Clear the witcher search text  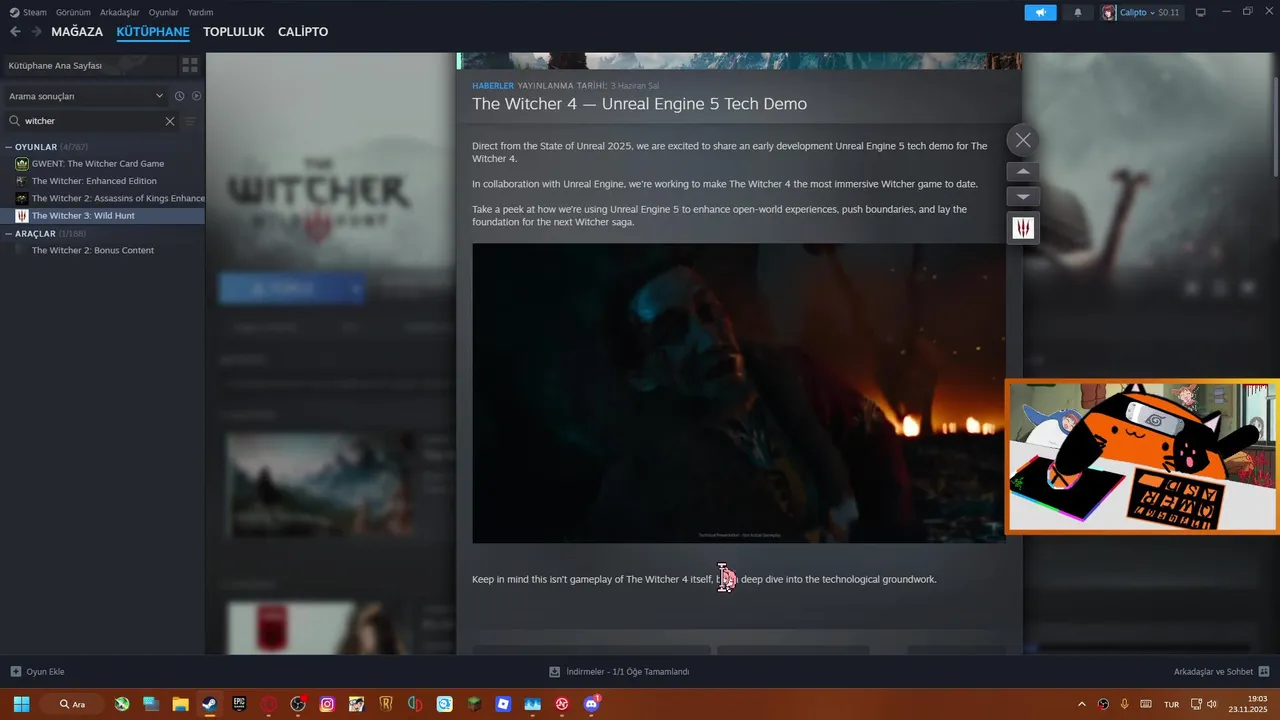pyautogui.click(x=170, y=121)
